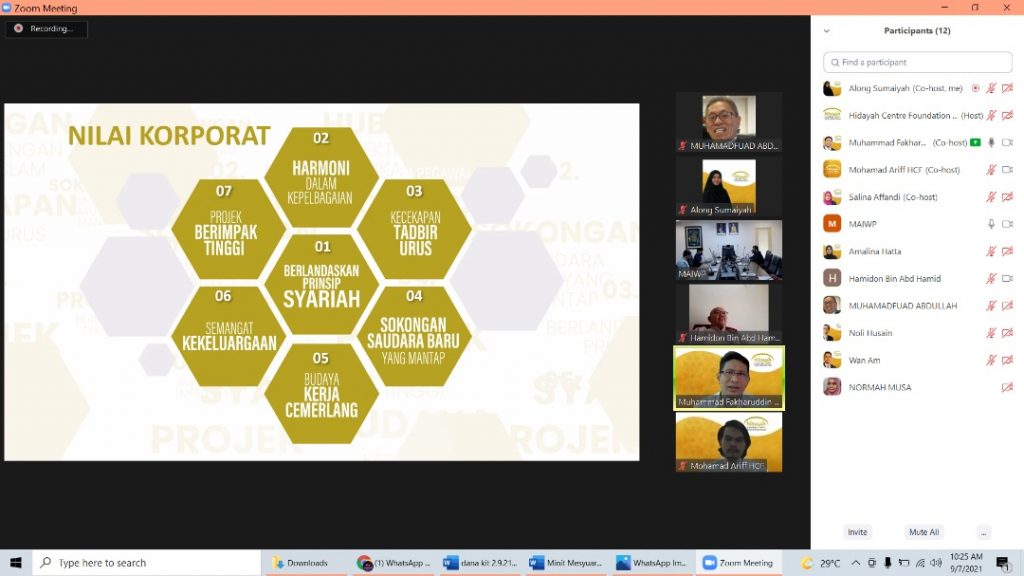The width and height of the screenshot is (1024, 576).
Task: Click the Find a participant search field
Action: point(917,62)
